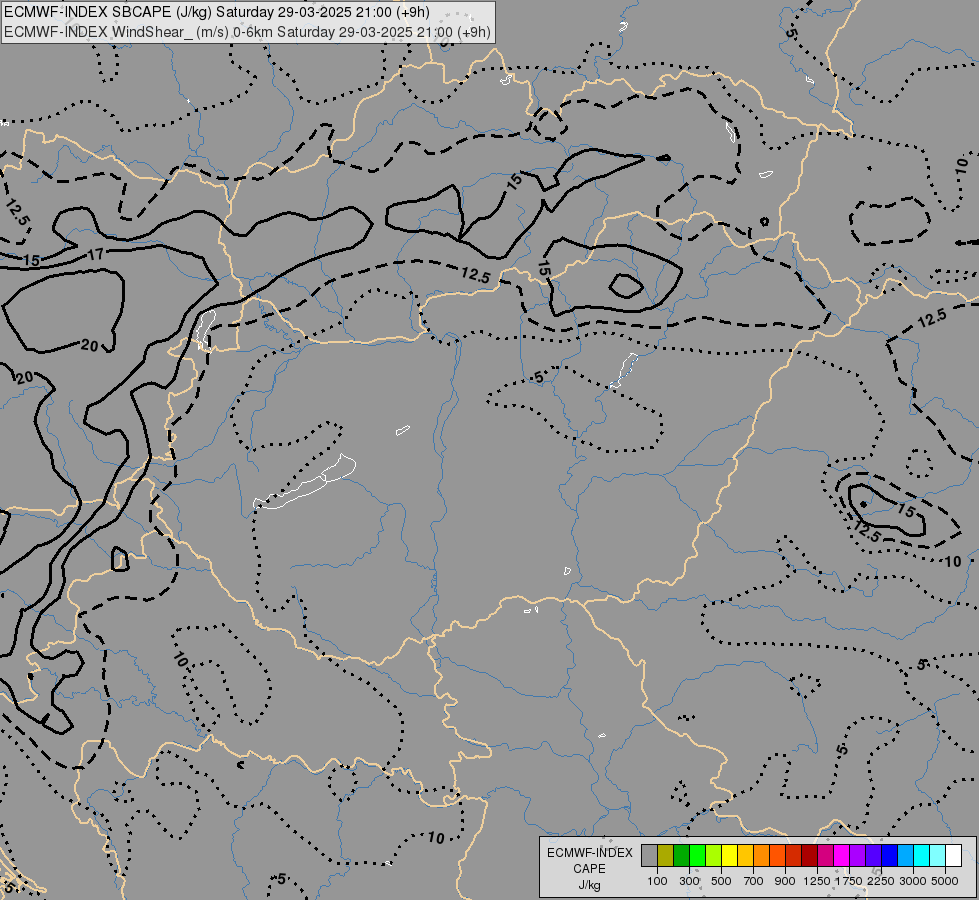The width and height of the screenshot is (979, 900).
Task: Click the SBCAPE title line
Action: 215,12
